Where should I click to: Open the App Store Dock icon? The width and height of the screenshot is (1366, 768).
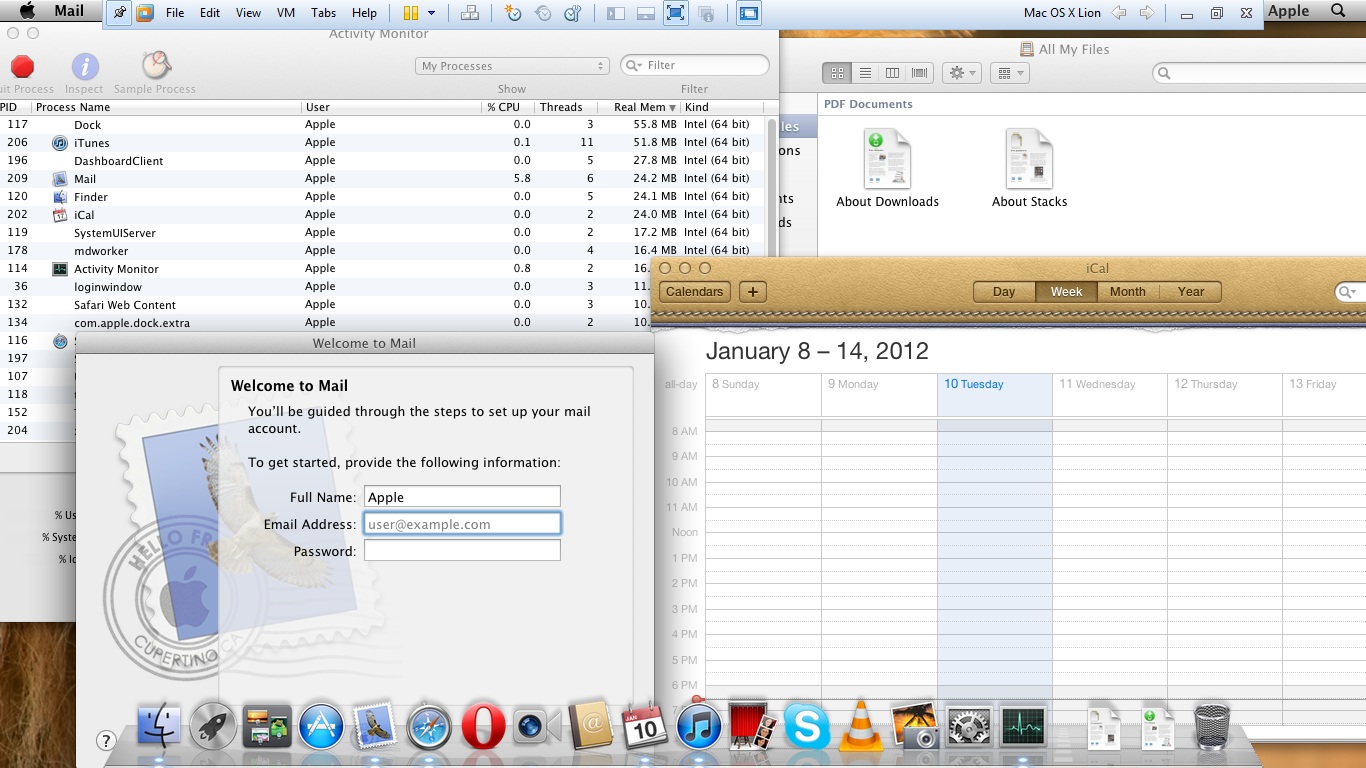321,727
